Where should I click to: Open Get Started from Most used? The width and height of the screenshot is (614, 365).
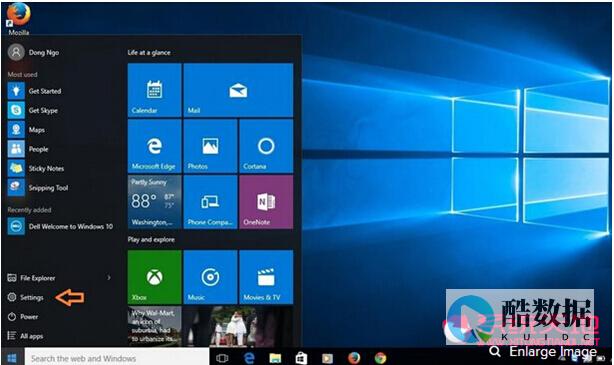tap(34, 91)
